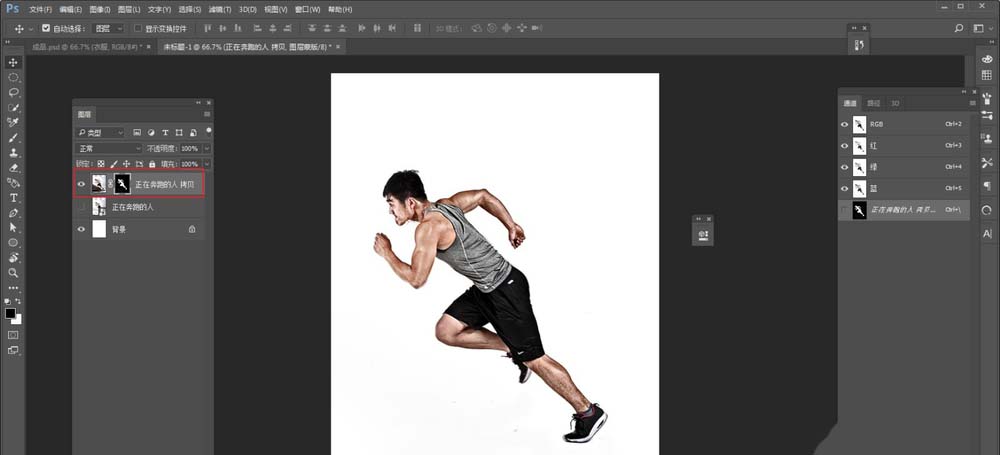1000x455 pixels.
Task: Select the Path Selection arrow tool
Action: (13, 227)
